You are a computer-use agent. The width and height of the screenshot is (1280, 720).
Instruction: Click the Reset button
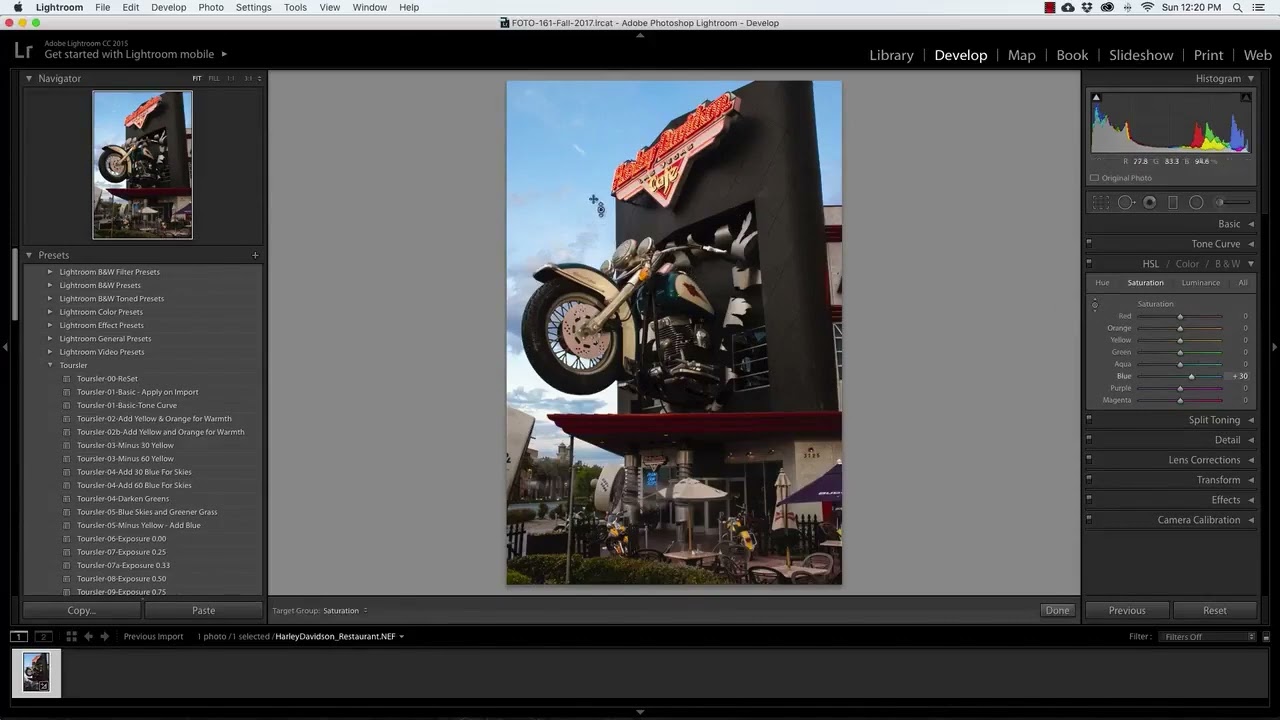click(1215, 610)
